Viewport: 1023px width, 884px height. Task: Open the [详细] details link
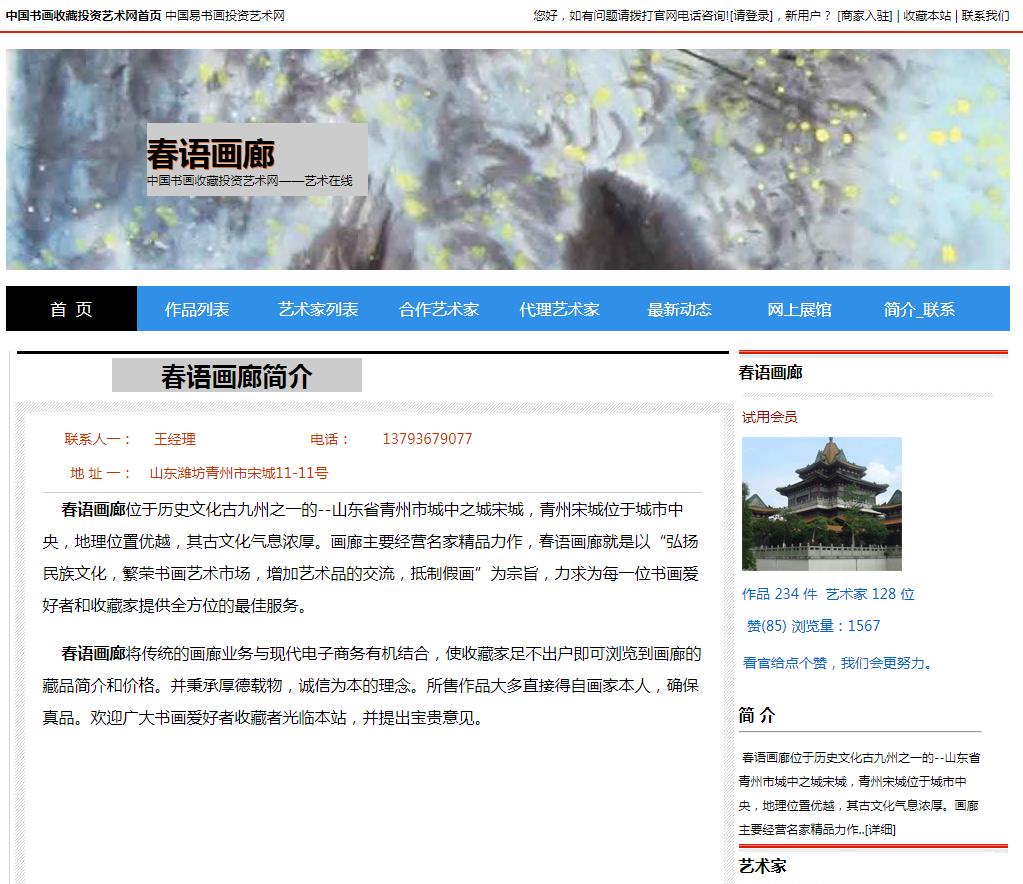[x=880, y=829]
